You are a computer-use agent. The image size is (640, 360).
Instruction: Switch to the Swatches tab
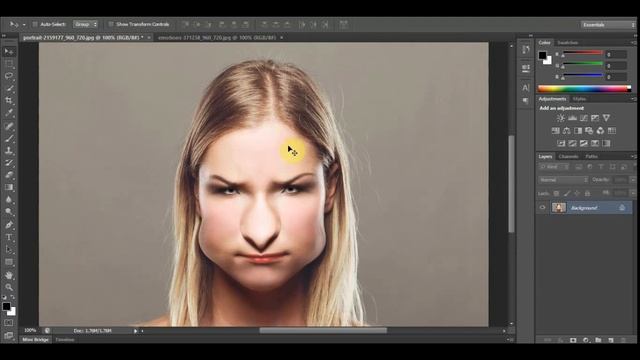point(568,42)
